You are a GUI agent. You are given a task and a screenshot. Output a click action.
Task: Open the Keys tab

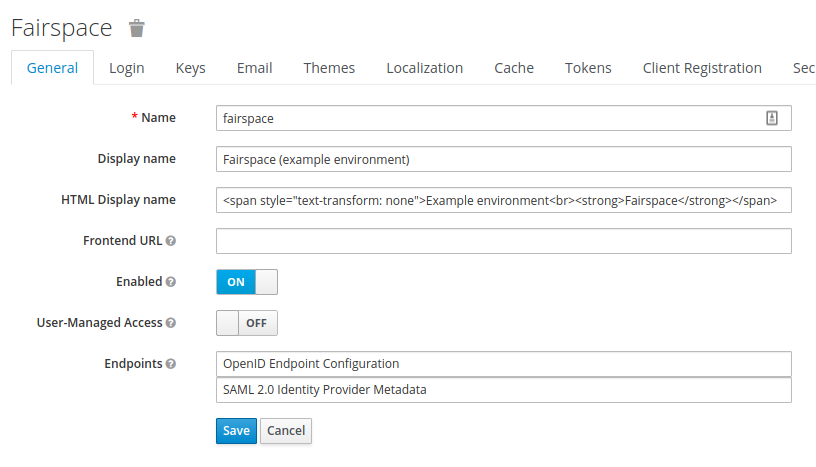(190, 68)
